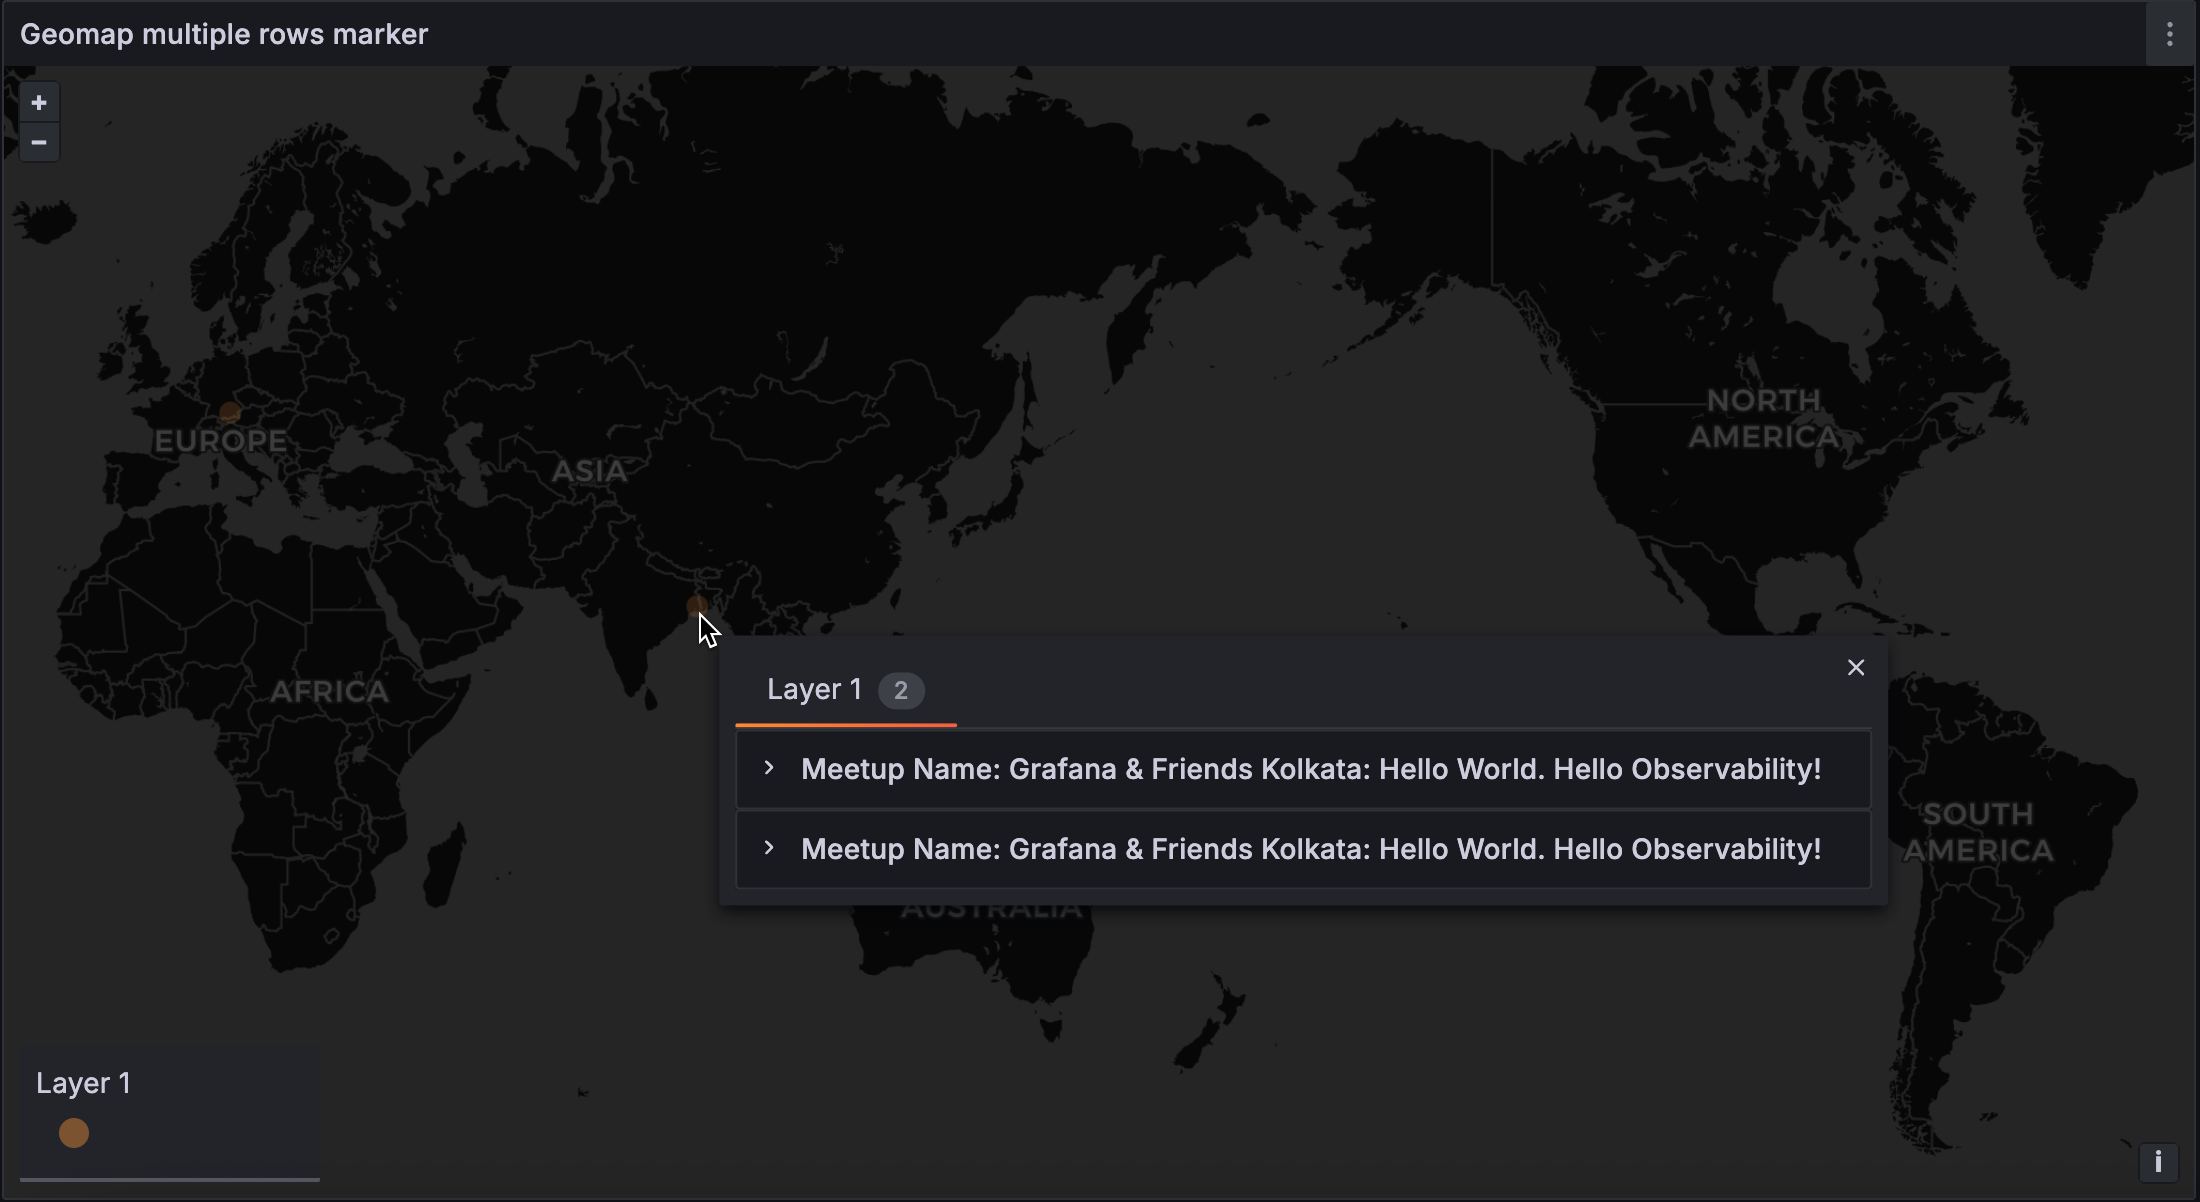This screenshot has height=1202, width=2200.
Task: Click the orange legend color circle
Action: pos(74,1133)
